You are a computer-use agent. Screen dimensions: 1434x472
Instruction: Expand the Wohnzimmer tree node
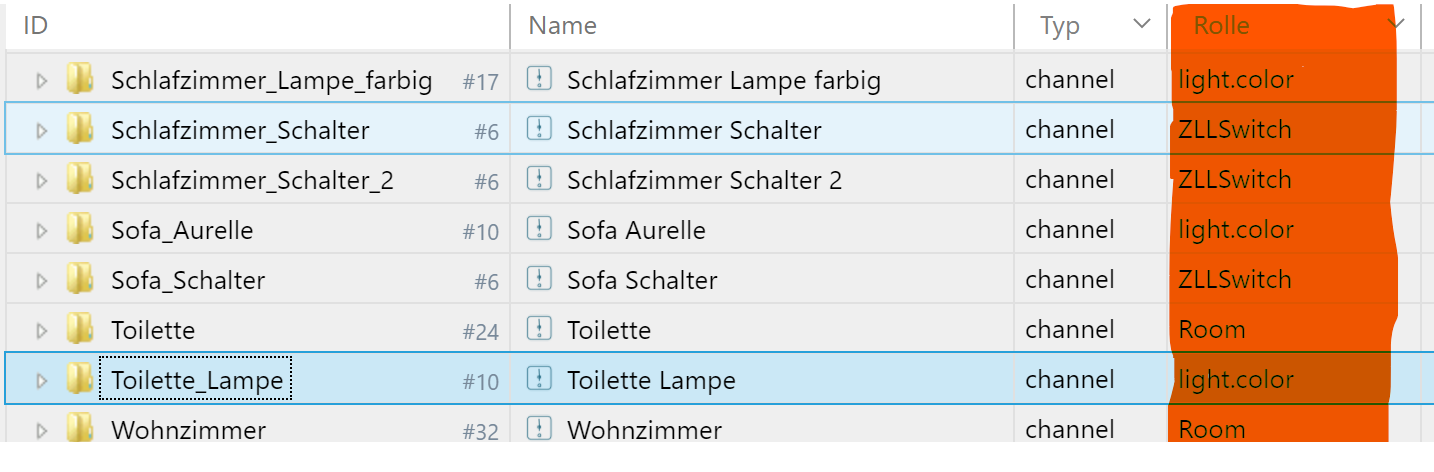click(42, 430)
